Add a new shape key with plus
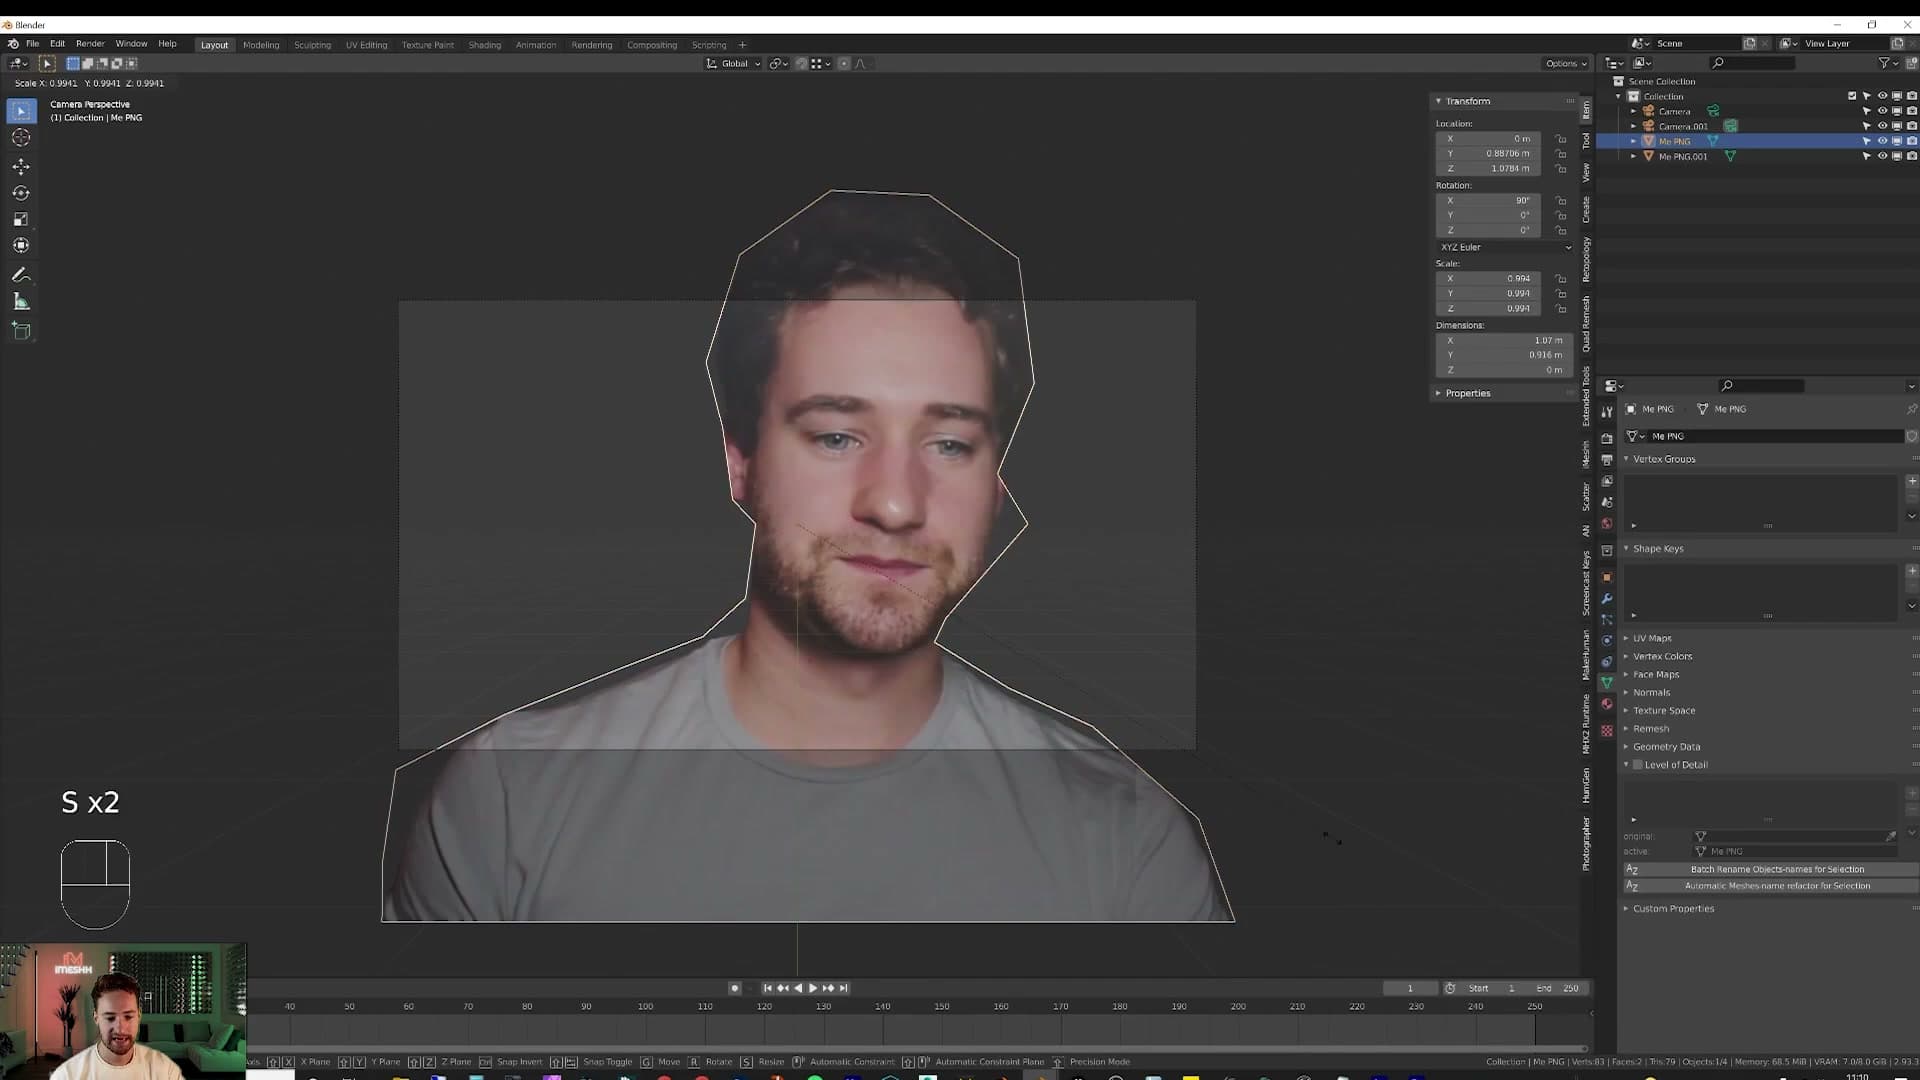 (1912, 571)
